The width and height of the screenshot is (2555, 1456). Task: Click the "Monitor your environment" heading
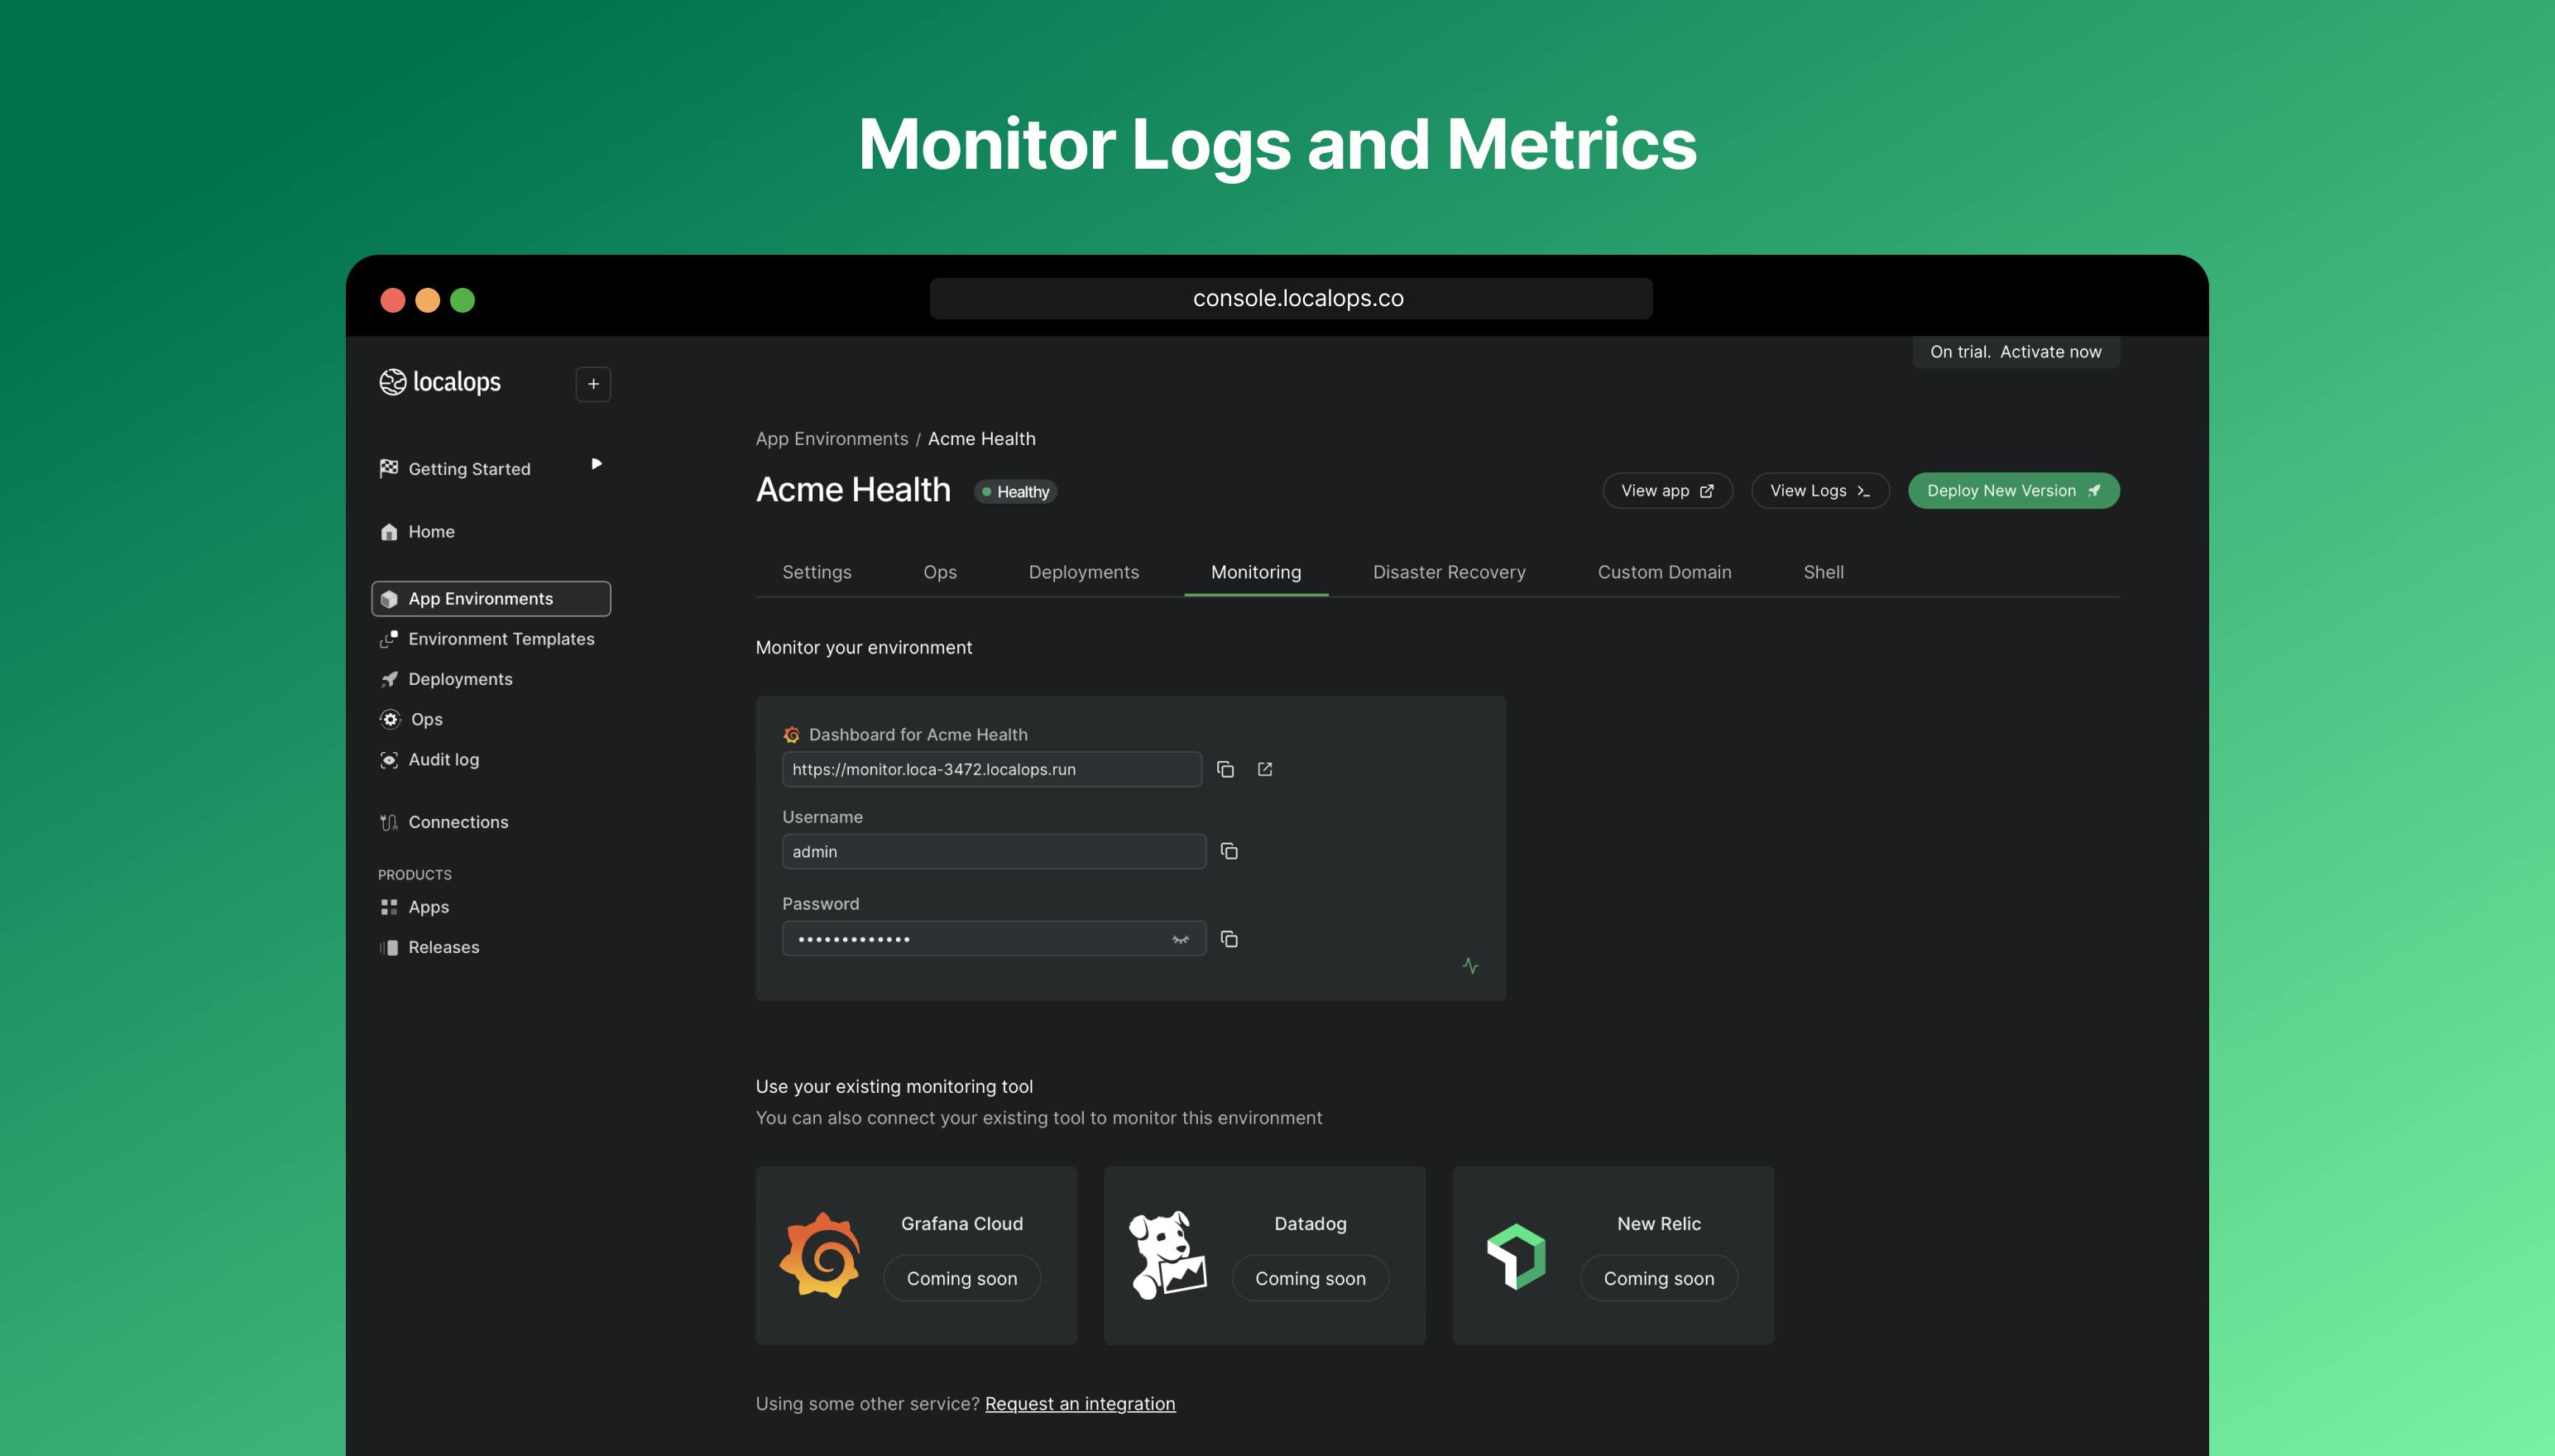tap(864, 648)
